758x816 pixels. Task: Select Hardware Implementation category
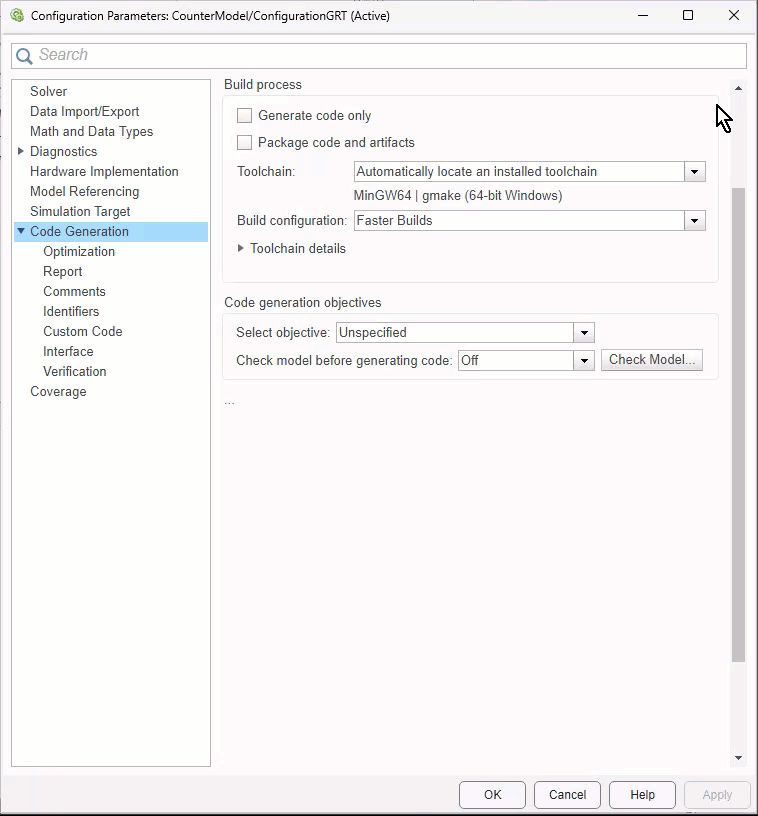104,172
